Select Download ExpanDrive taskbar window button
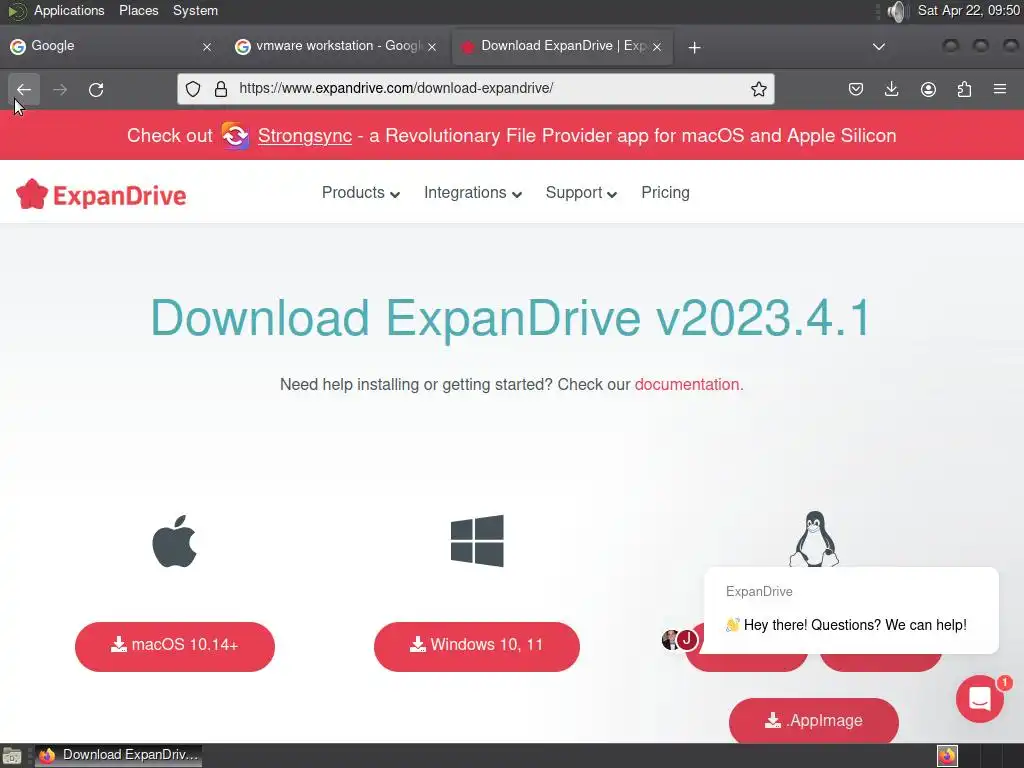Image resolution: width=1024 pixels, height=768 pixels. [118, 756]
